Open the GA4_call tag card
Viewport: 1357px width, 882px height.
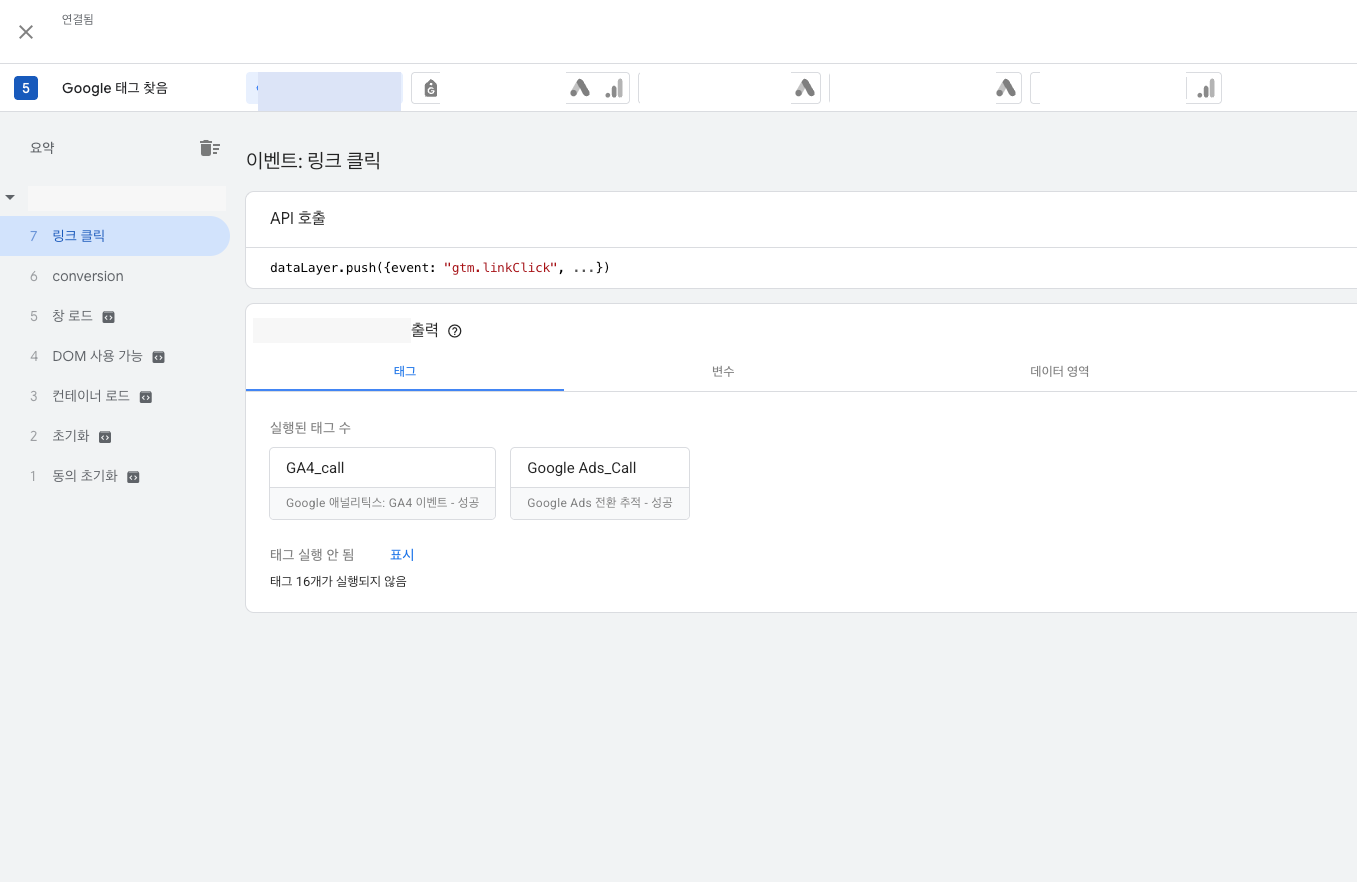(382, 467)
